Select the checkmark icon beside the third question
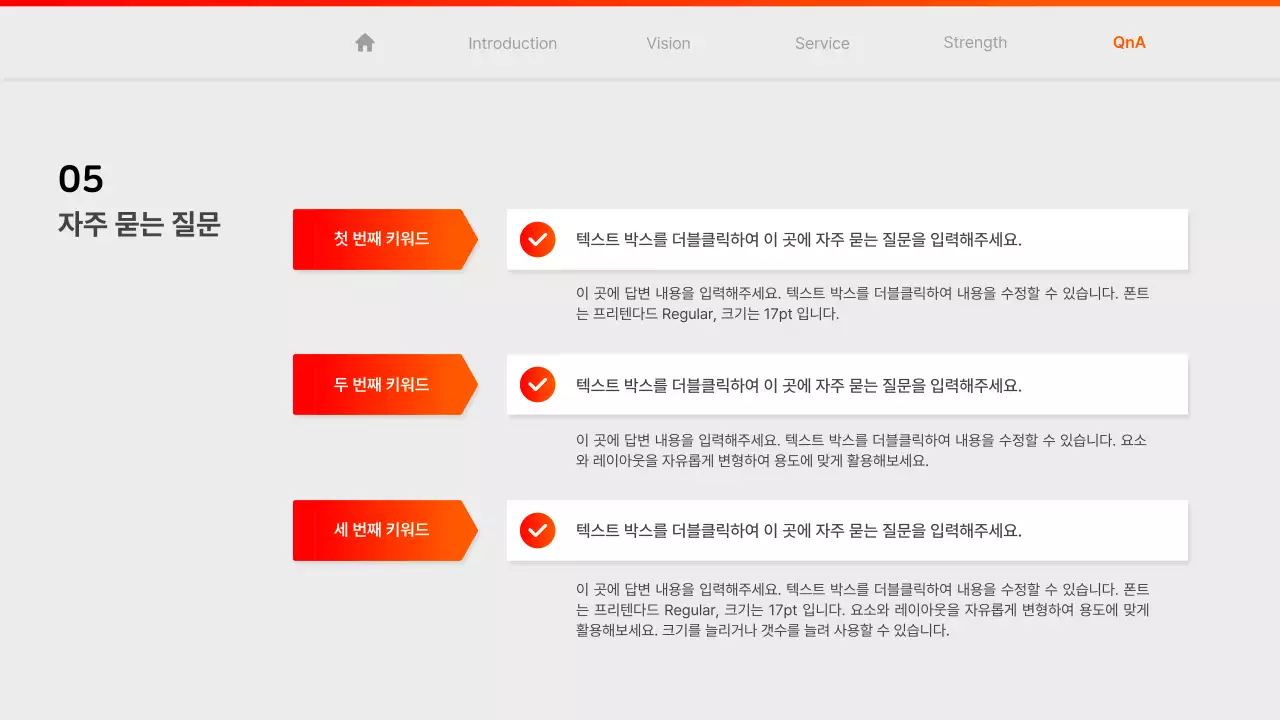1280x720 pixels. pos(537,530)
